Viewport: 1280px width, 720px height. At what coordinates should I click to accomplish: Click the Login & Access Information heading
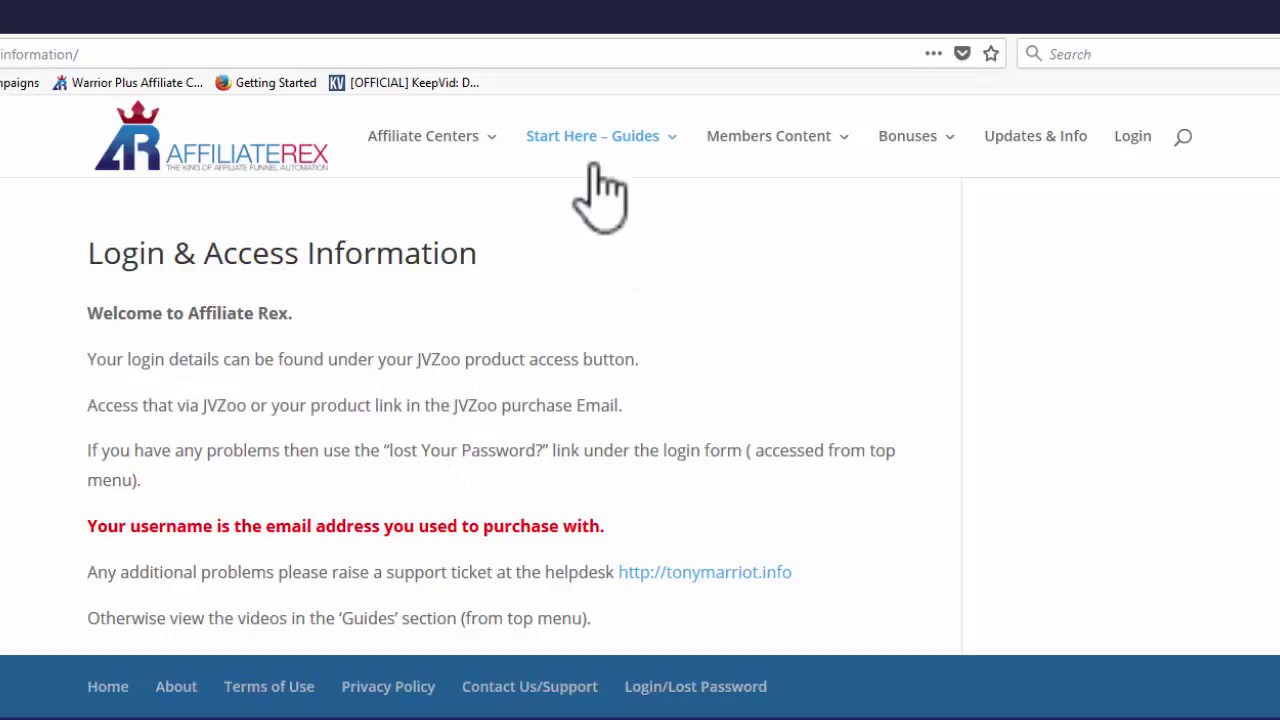(282, 253)
